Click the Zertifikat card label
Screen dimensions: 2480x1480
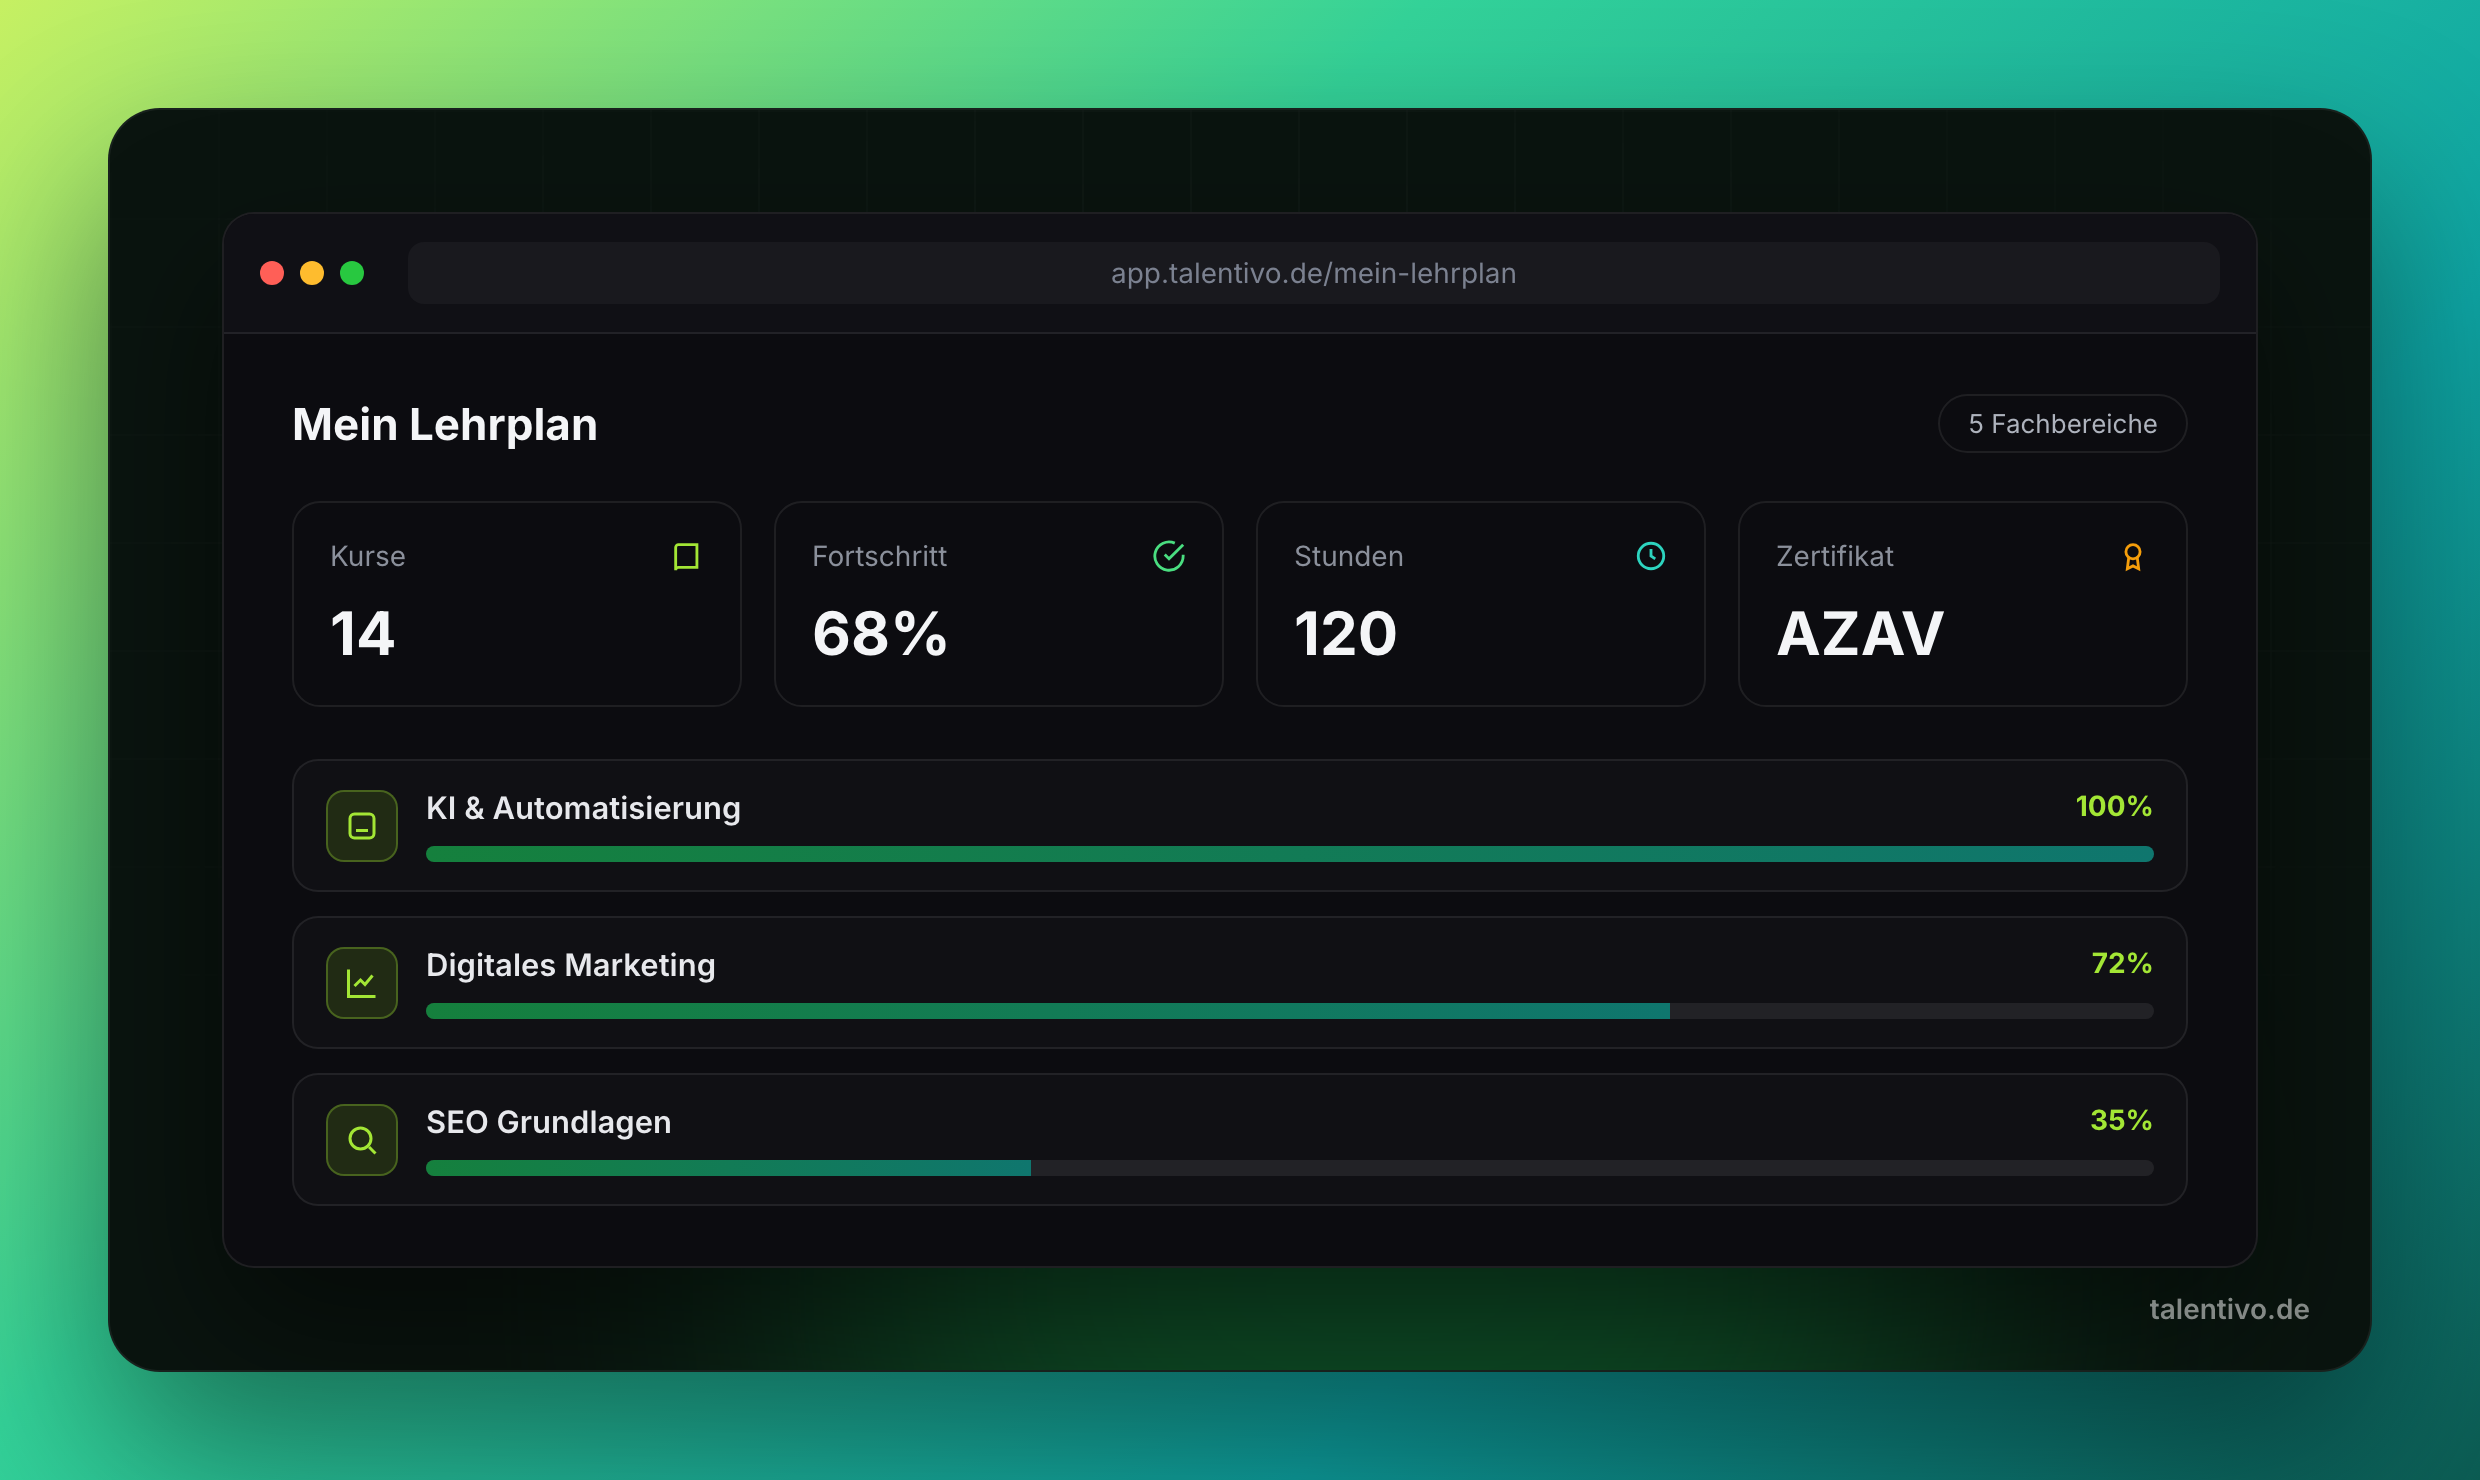[1835, 556]
